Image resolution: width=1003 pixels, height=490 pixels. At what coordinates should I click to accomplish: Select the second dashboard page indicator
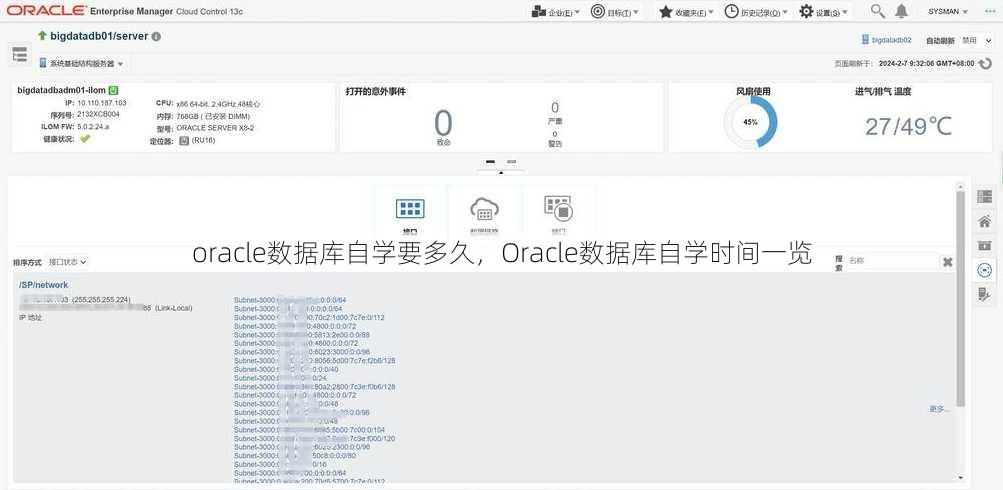[511, 162]
